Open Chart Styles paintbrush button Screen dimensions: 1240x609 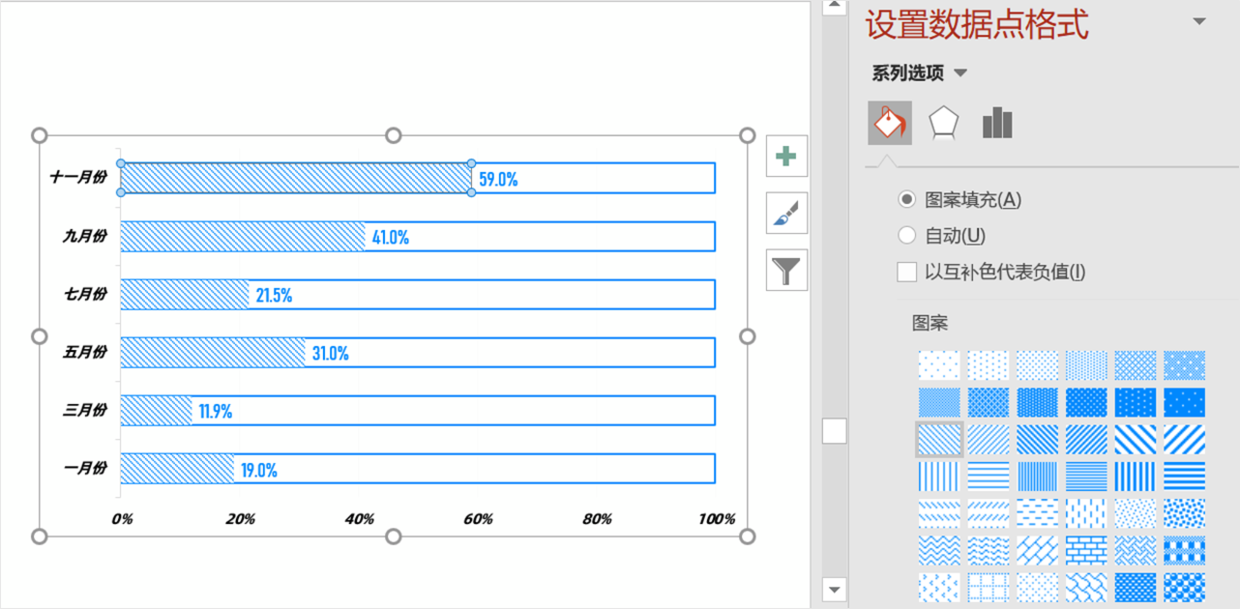tap(786, 213)
